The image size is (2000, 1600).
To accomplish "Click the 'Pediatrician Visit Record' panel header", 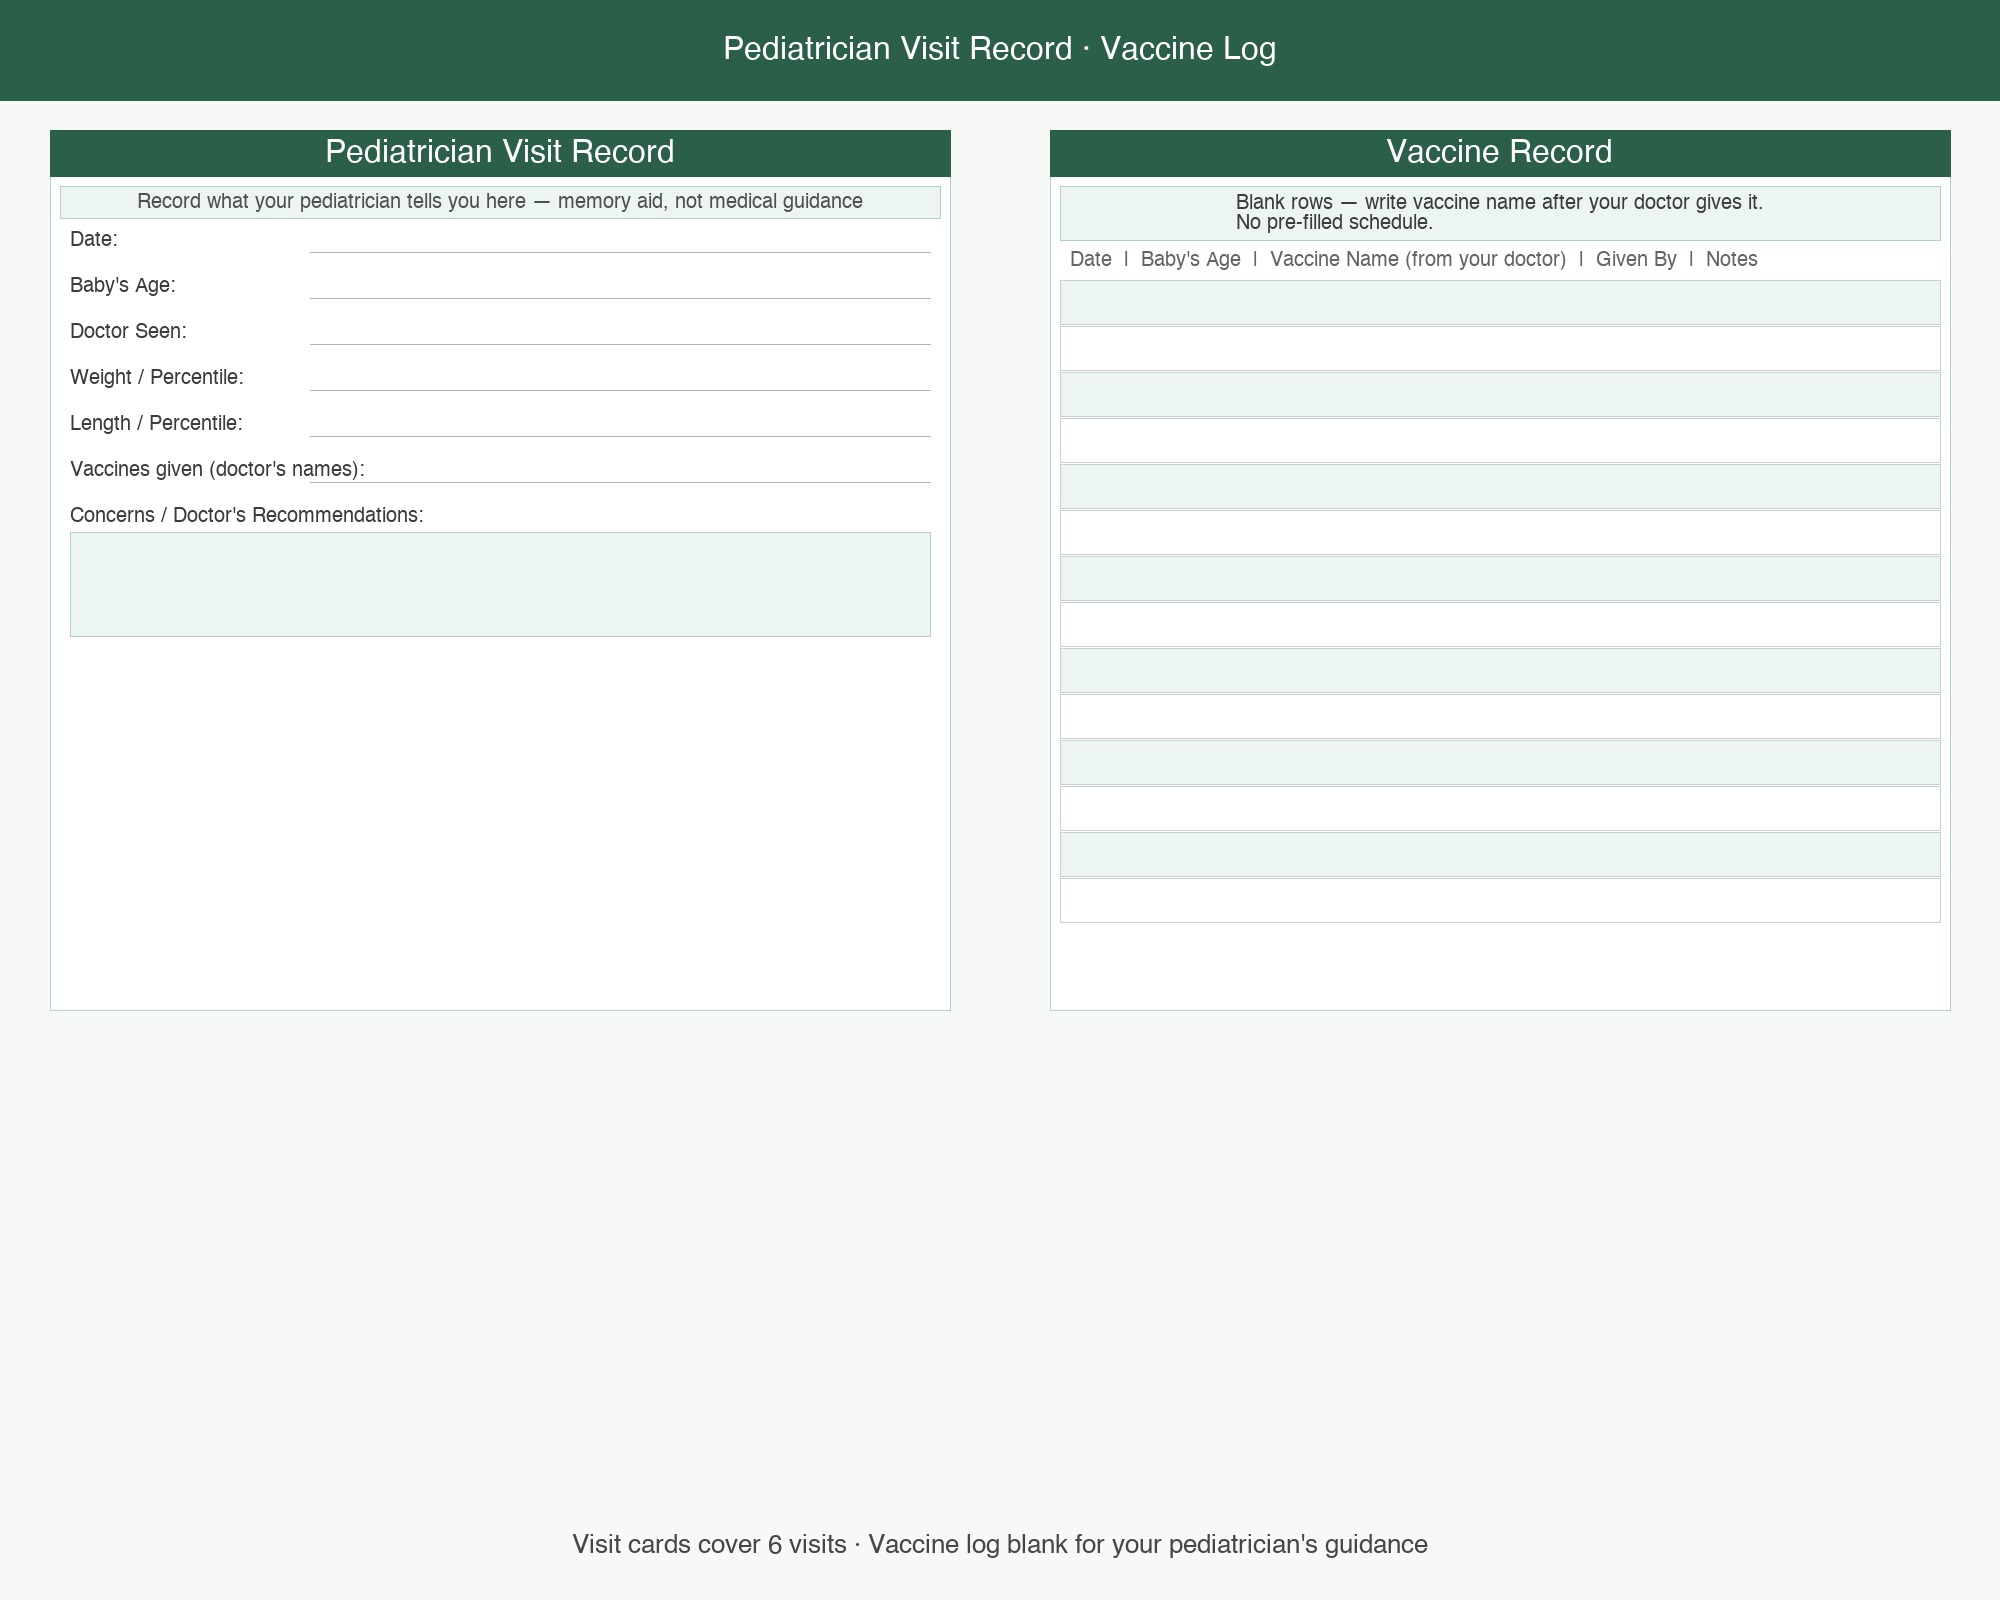I will (x=500, y=153).
